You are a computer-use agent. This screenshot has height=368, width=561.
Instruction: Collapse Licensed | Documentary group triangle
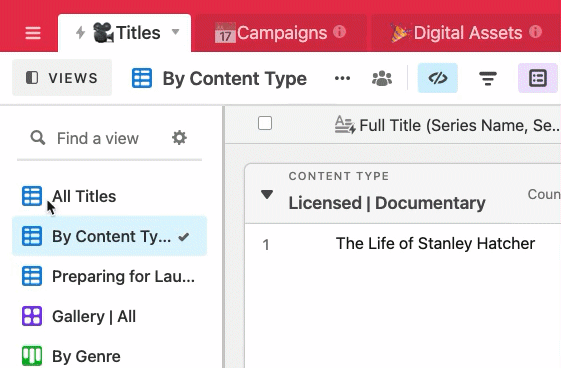[x=267, y=195]
